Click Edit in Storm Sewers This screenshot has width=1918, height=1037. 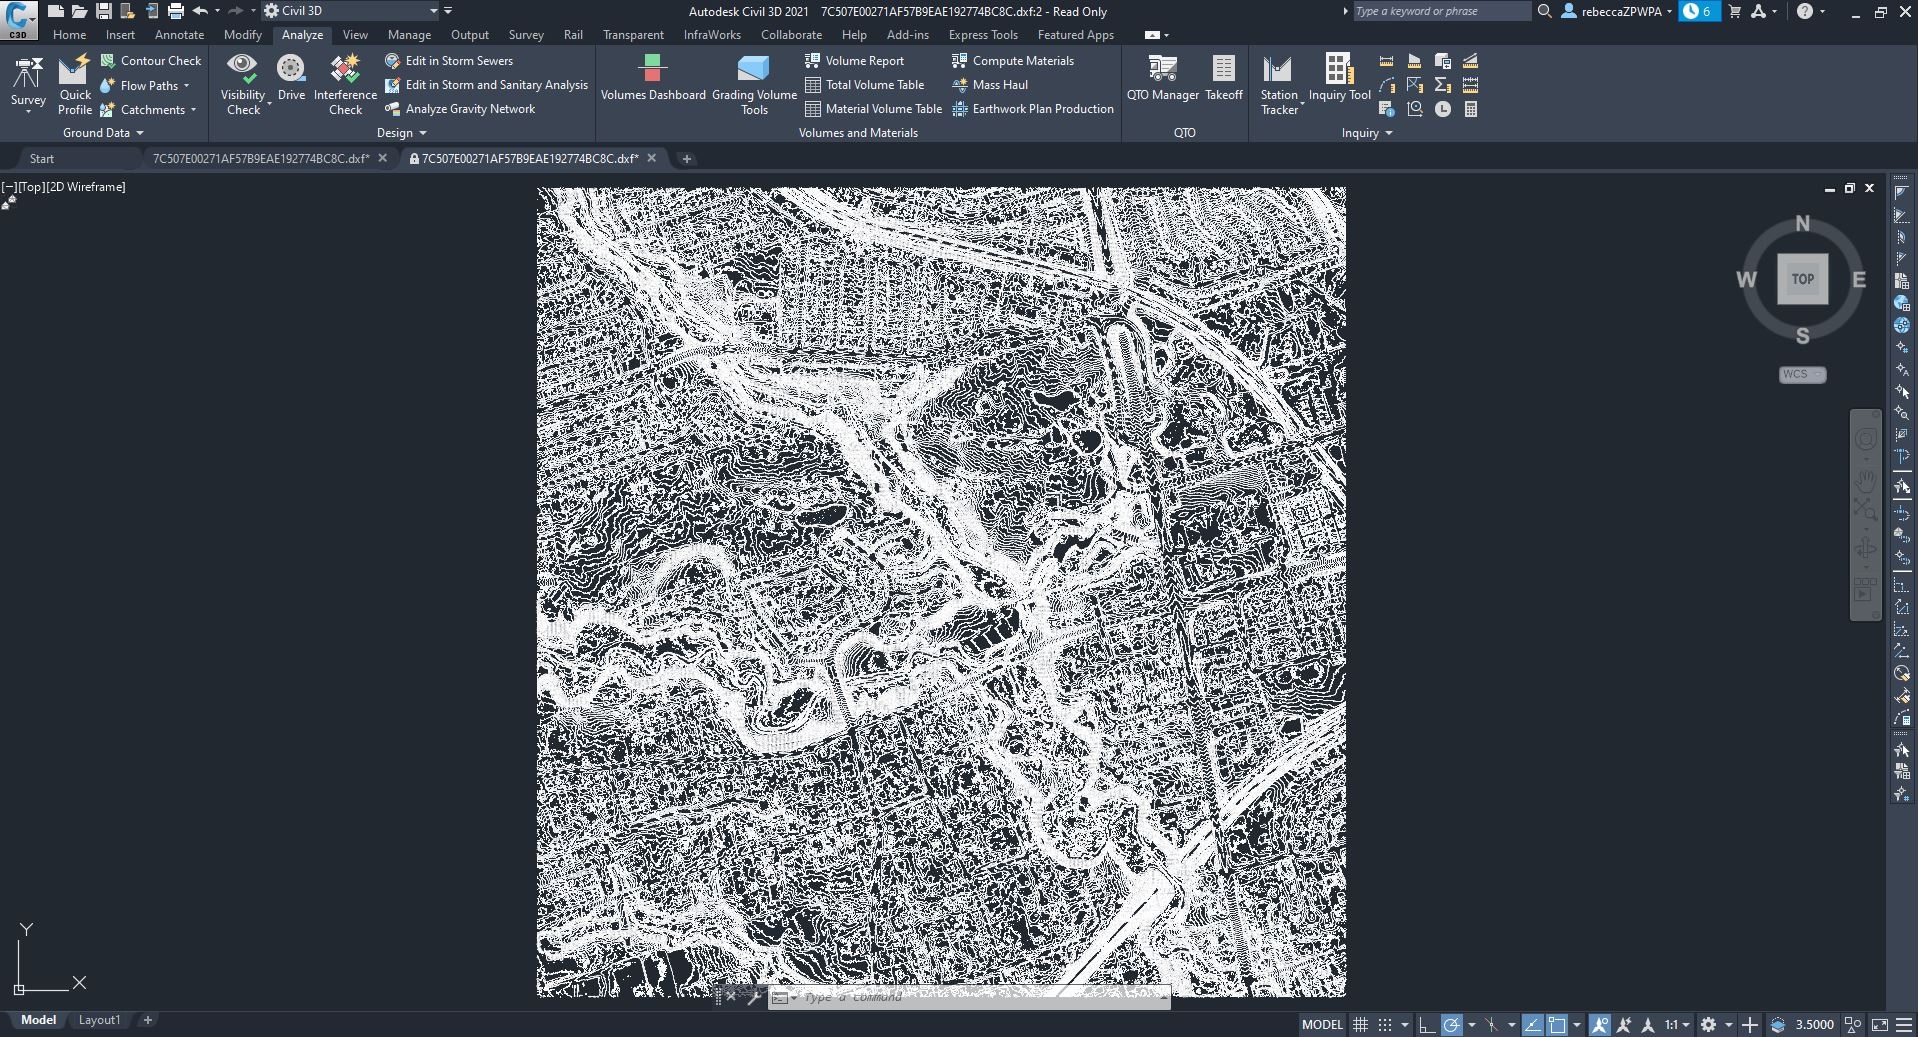pos(458,61)
